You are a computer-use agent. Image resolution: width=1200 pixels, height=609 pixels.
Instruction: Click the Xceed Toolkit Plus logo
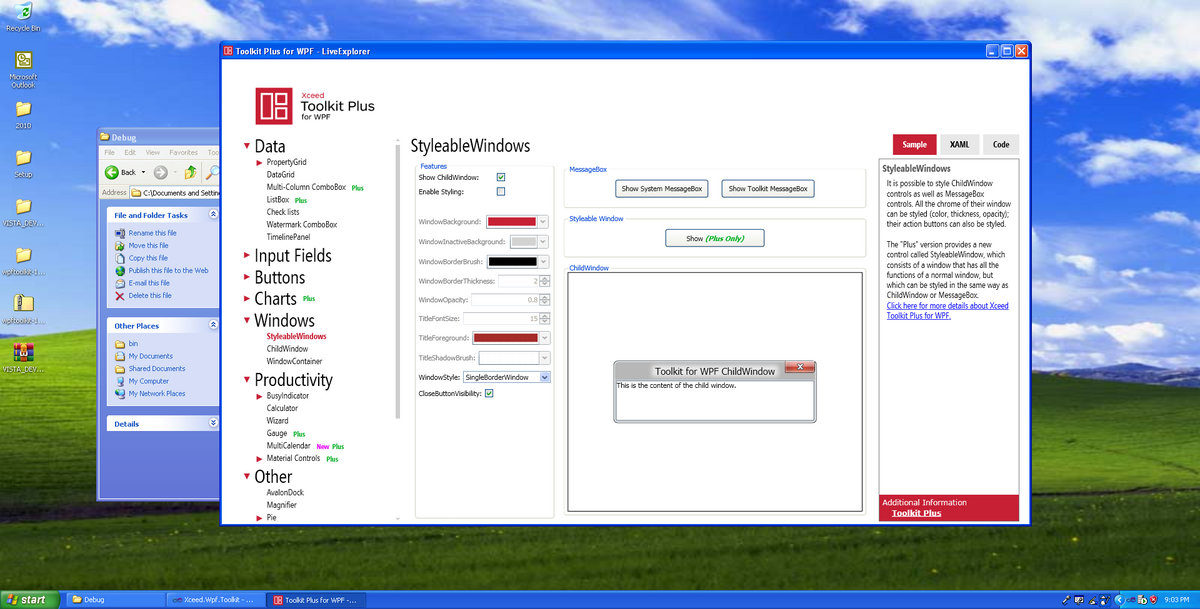coord(273,105)
